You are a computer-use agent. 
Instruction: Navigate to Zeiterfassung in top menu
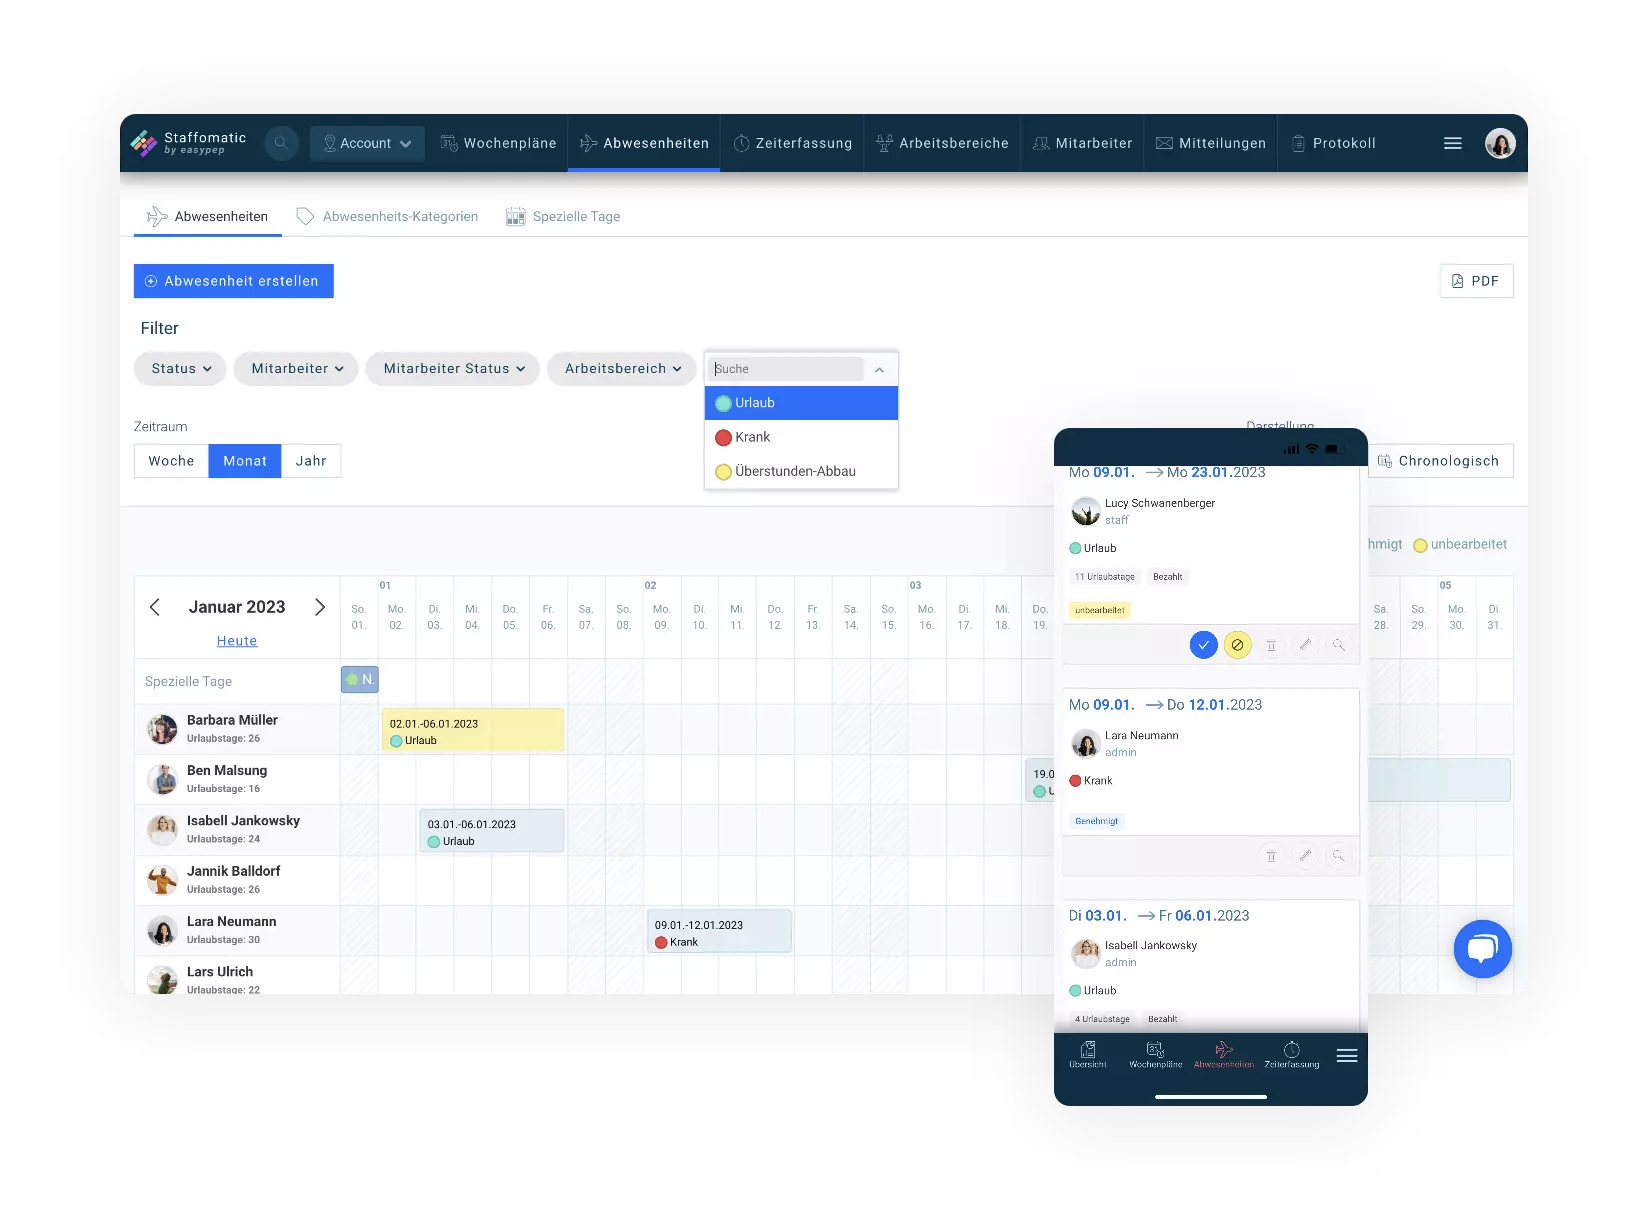coord(792,143)
